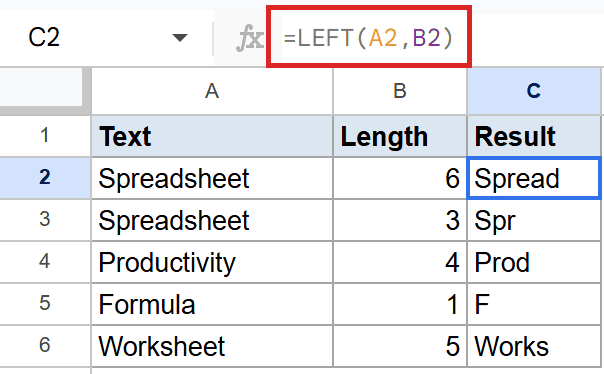Select the Length cell containing 4
604x374 pixels.
point(400,262)
